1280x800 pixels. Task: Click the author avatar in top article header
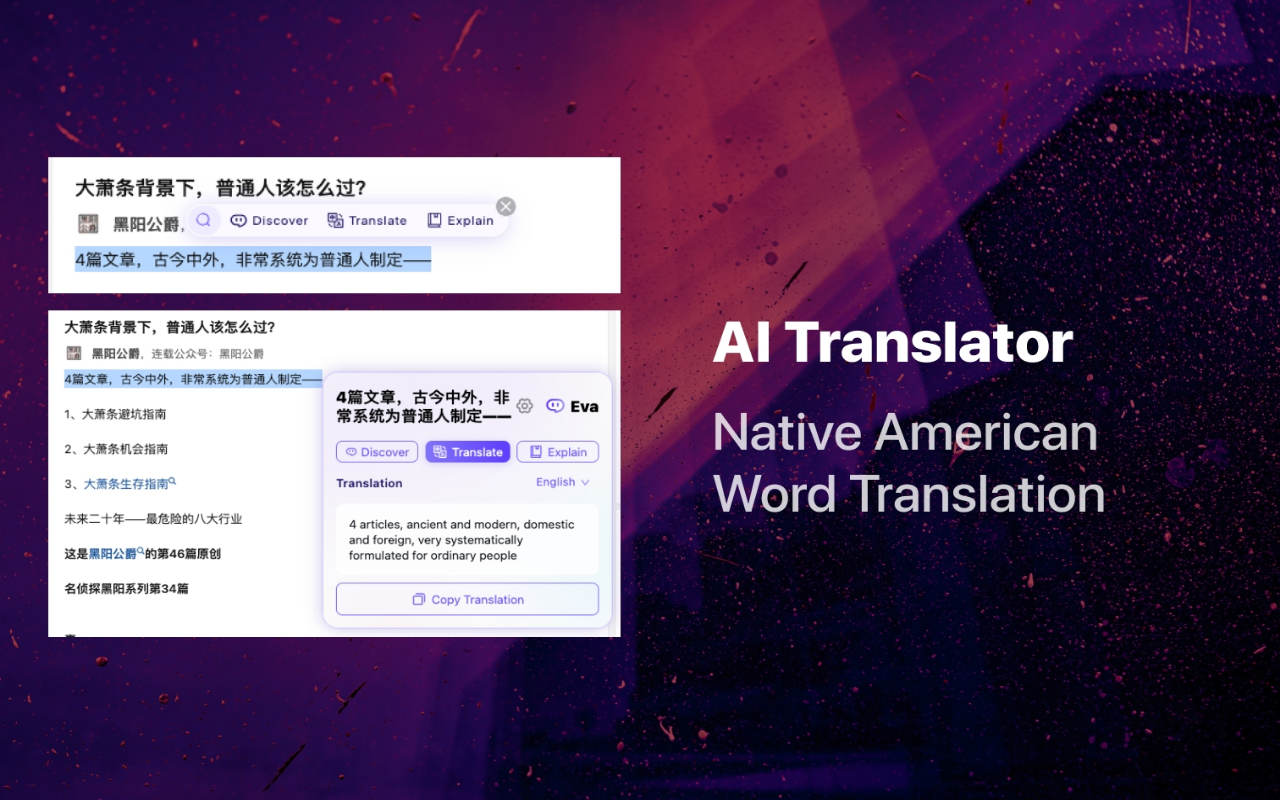point(88,224)
